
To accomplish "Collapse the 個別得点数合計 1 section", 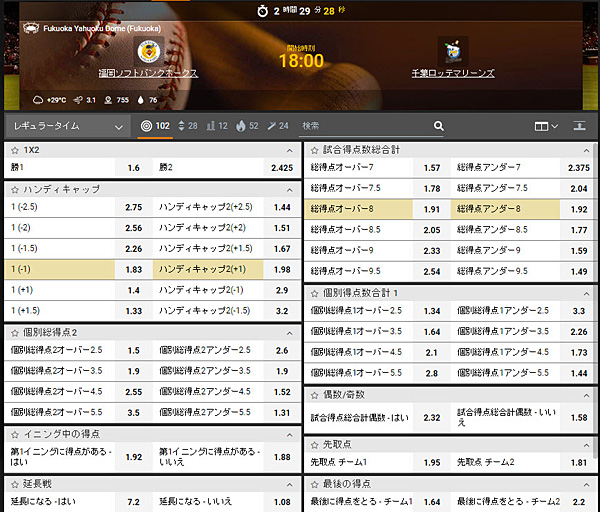I will tap(586, 294).
